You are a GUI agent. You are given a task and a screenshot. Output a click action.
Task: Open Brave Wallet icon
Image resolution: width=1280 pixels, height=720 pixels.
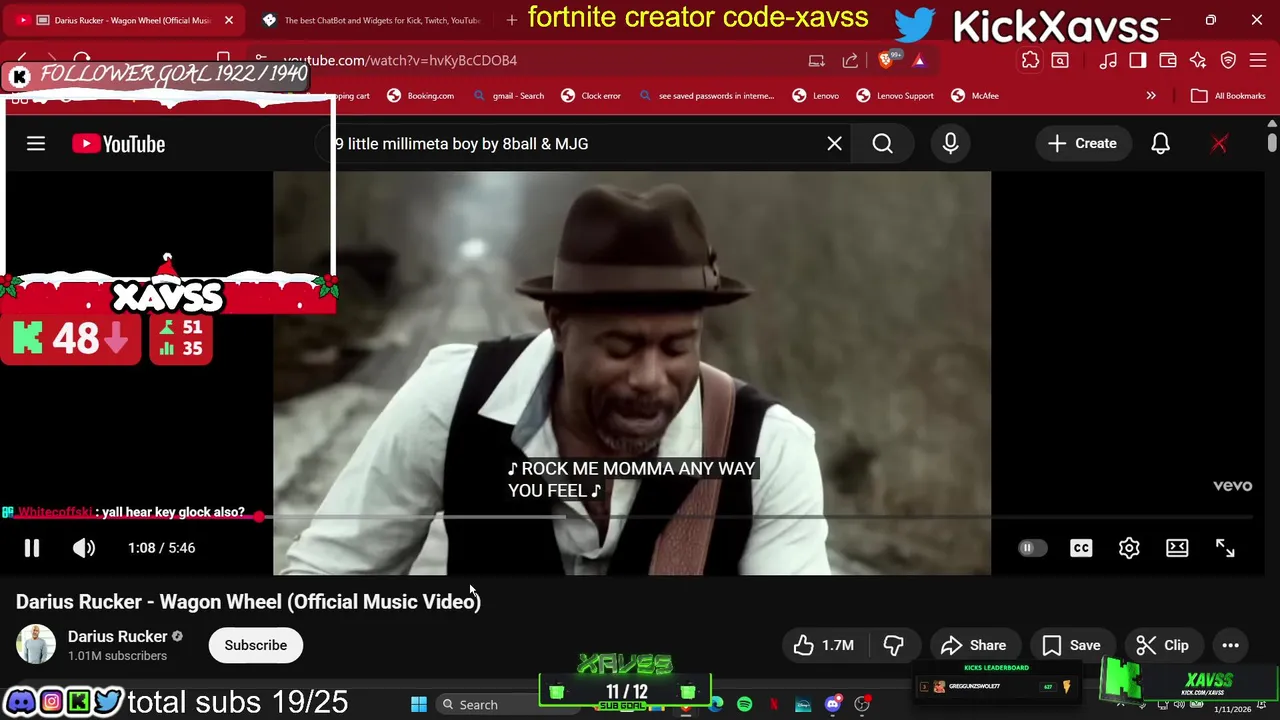pyautogui.click(x=1168, y=60)
